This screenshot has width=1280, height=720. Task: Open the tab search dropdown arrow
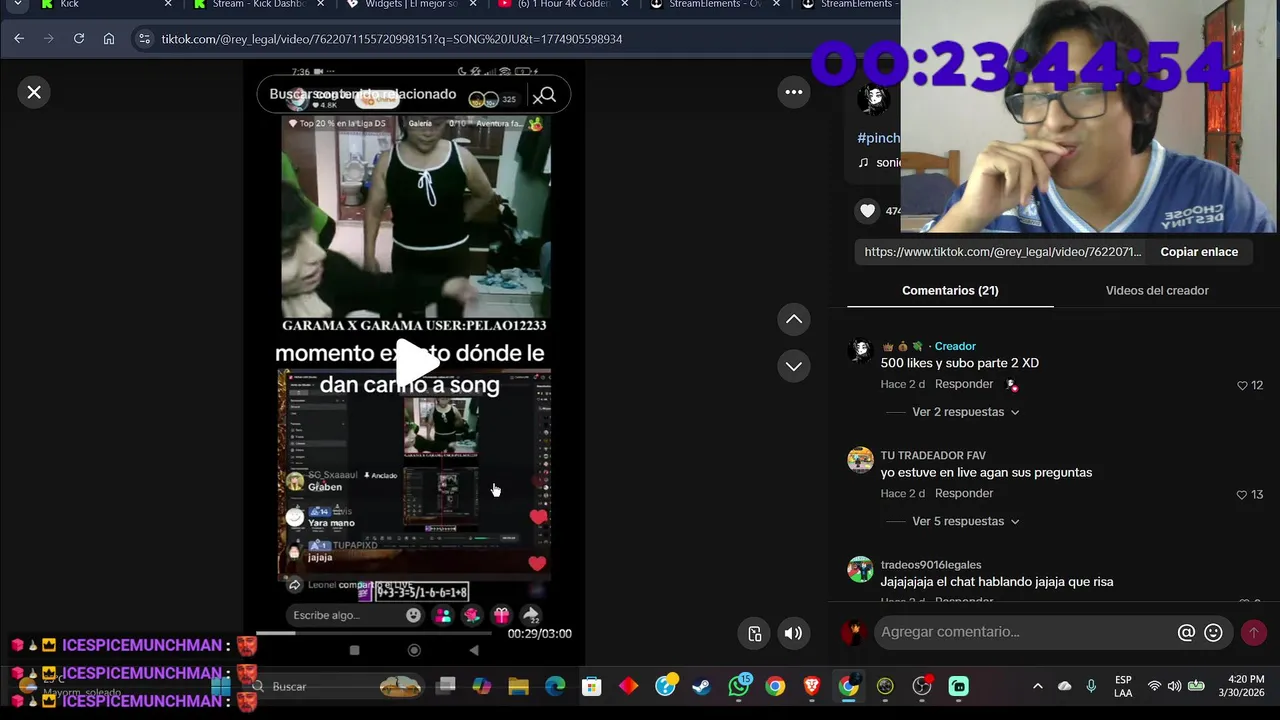(17, 4)
